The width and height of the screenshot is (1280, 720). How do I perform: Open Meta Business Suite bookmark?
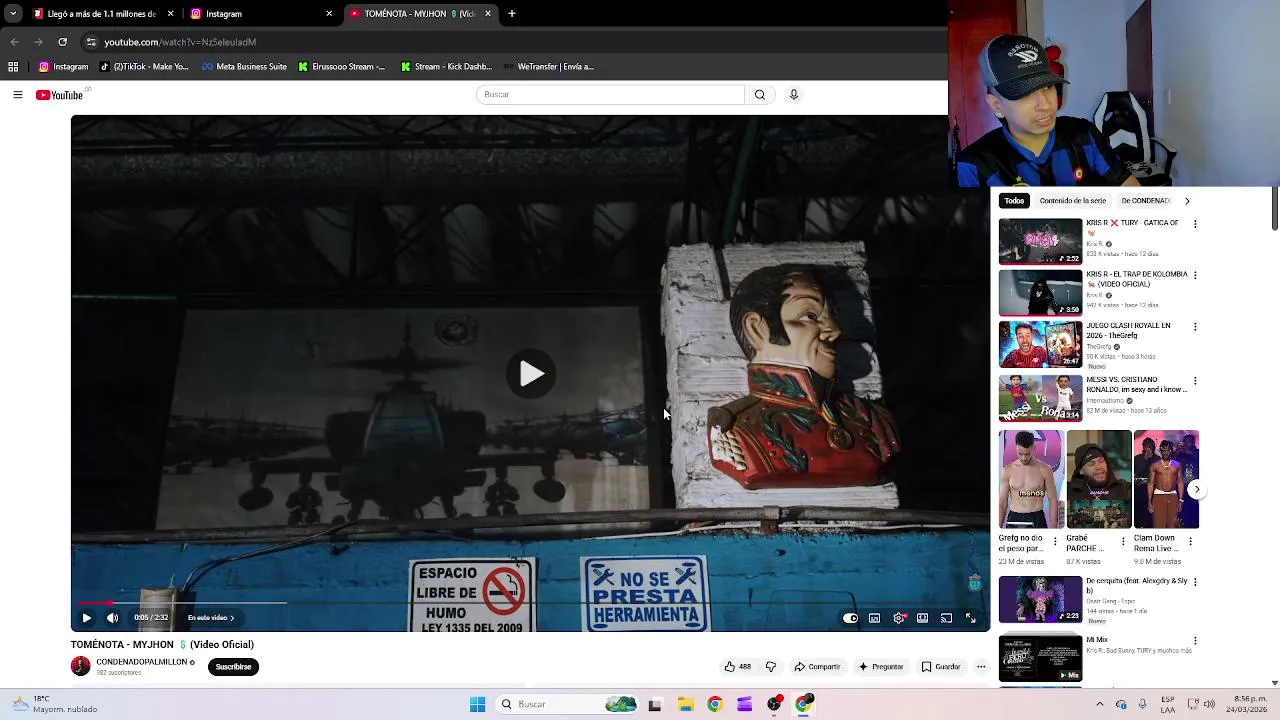point(244,67)
